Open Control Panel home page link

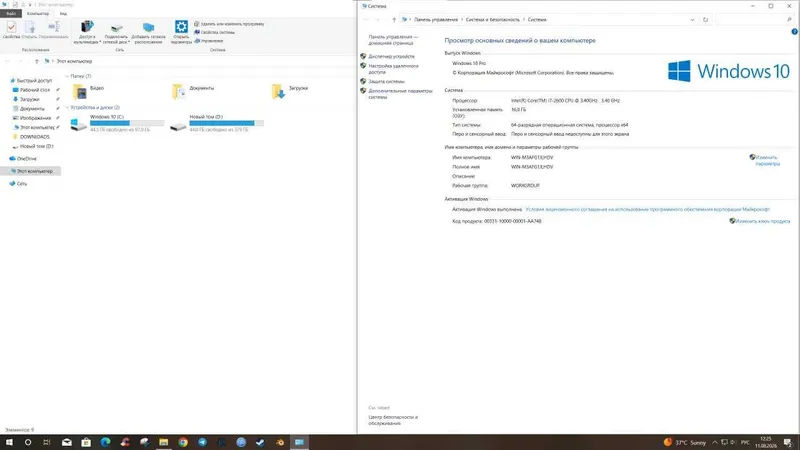coord(393,40)
